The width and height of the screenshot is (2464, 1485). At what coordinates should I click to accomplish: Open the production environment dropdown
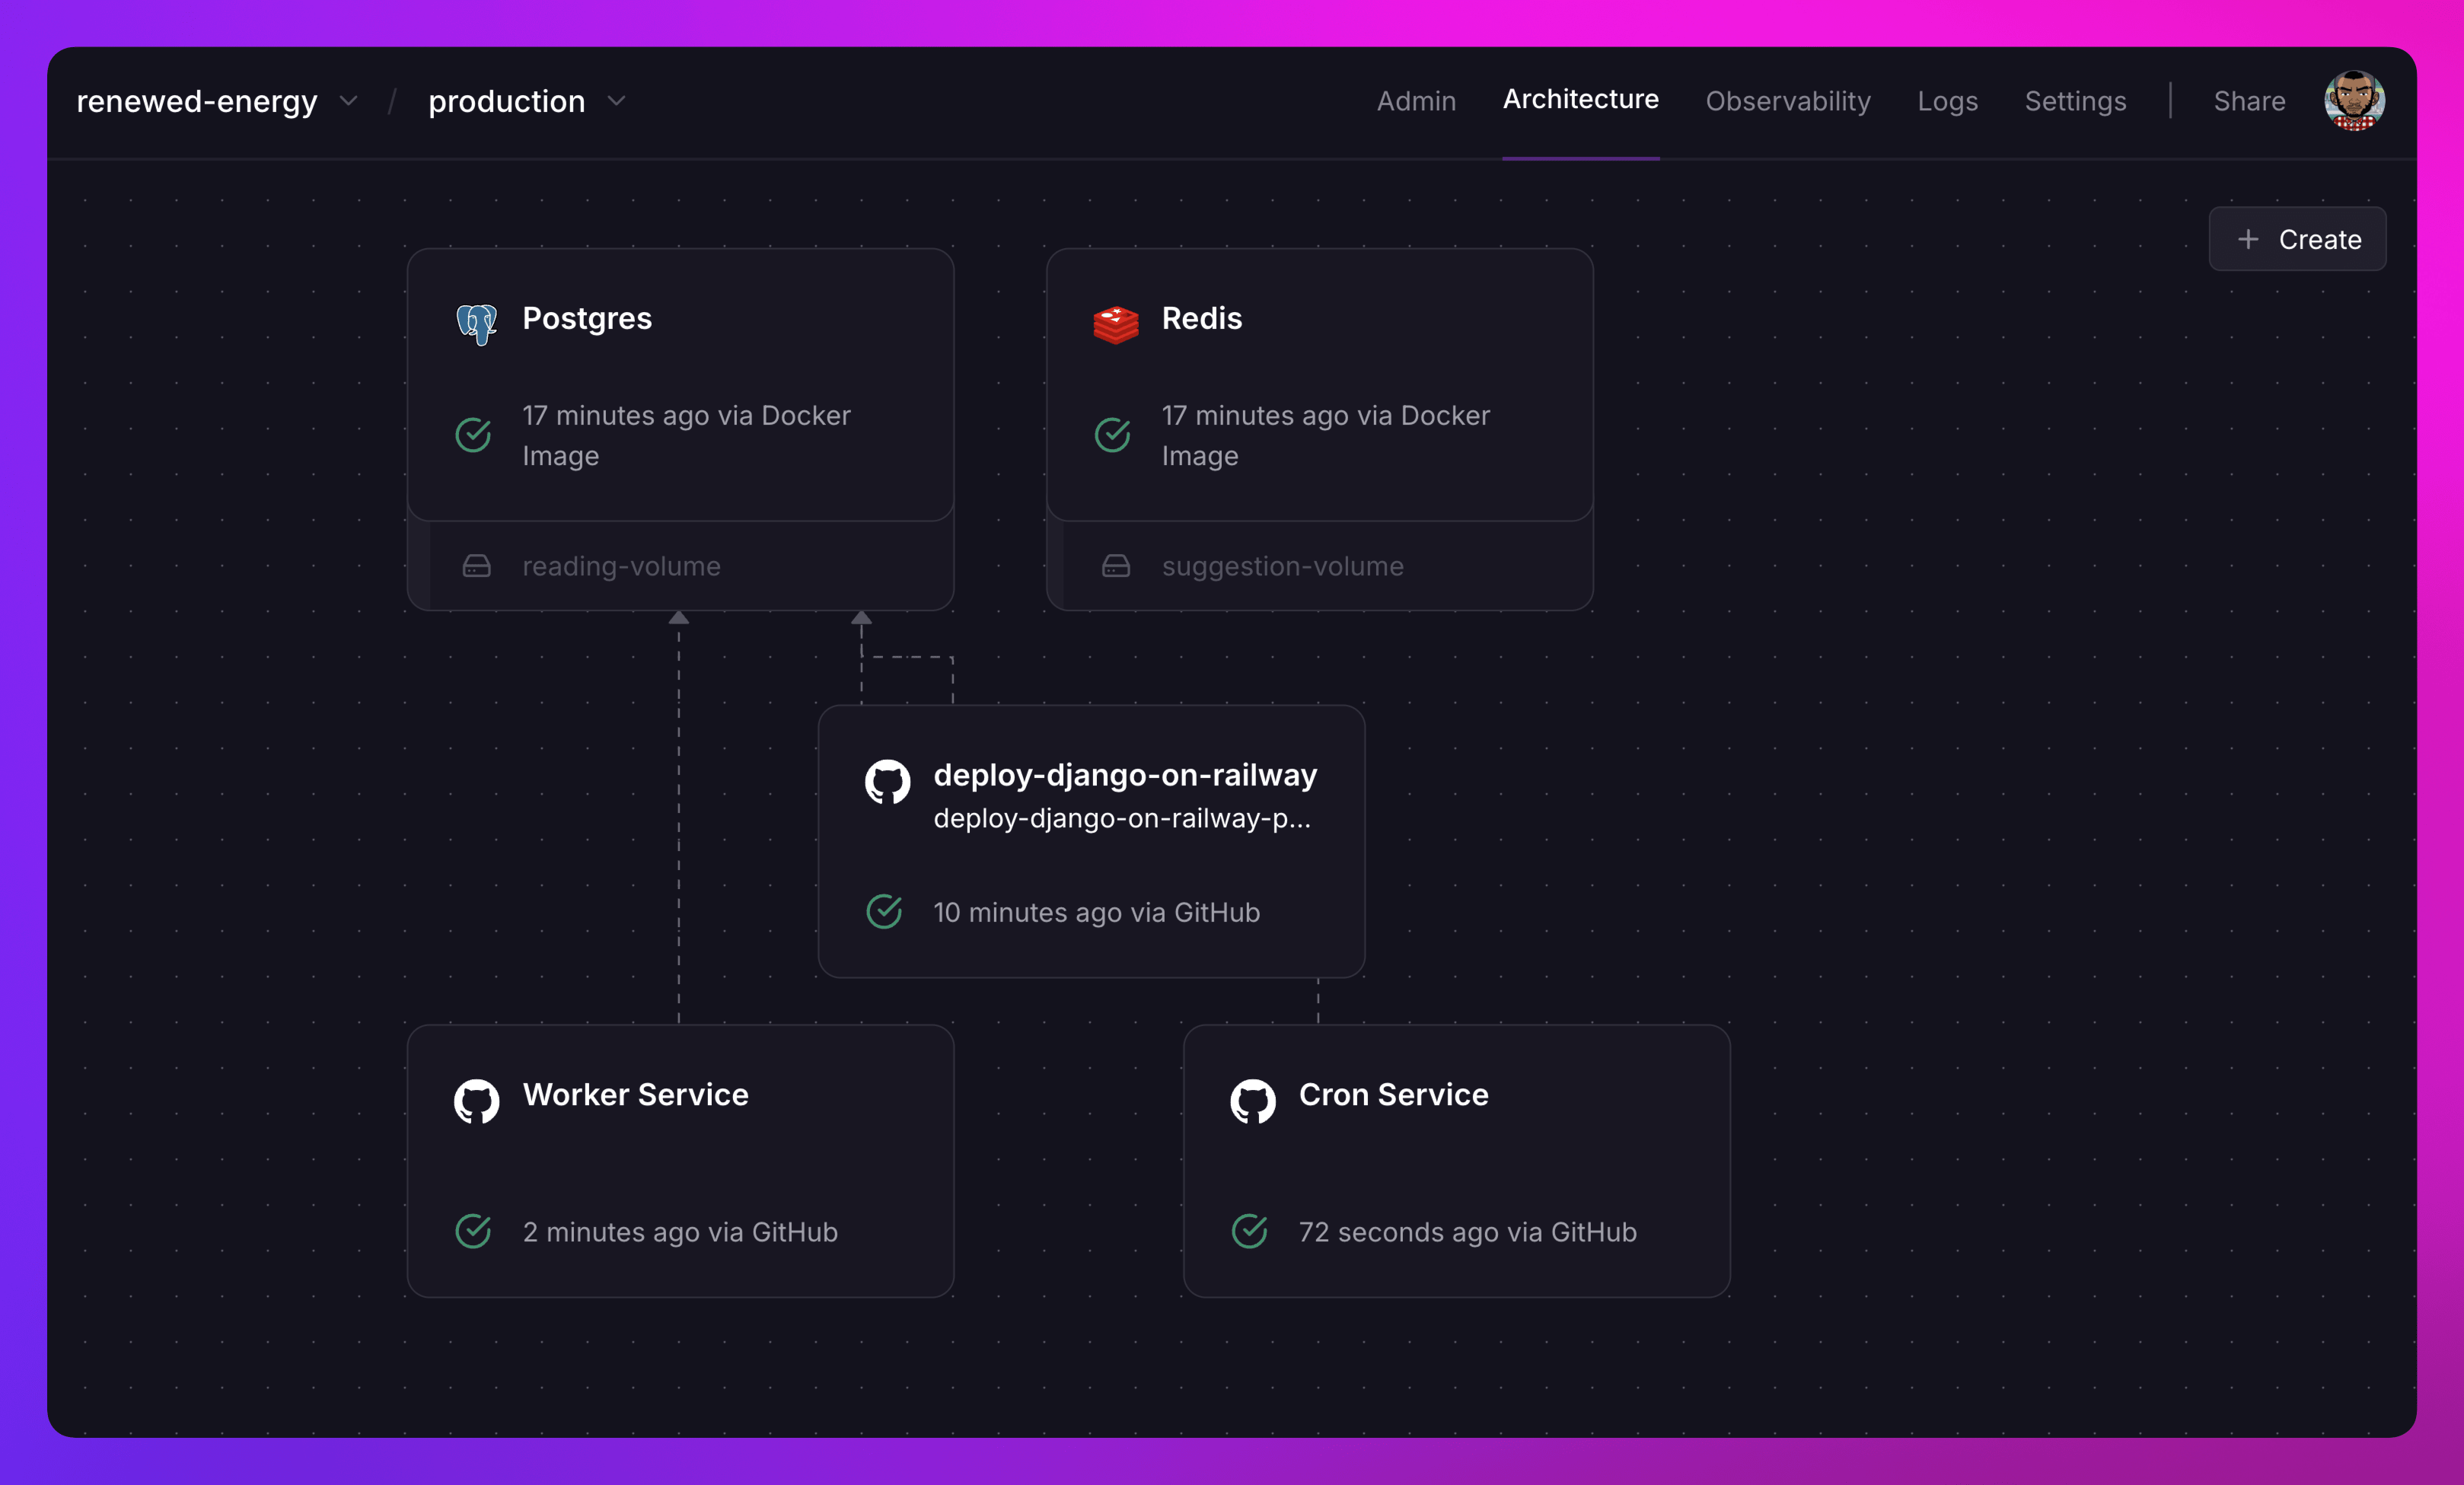coord(617,101)
